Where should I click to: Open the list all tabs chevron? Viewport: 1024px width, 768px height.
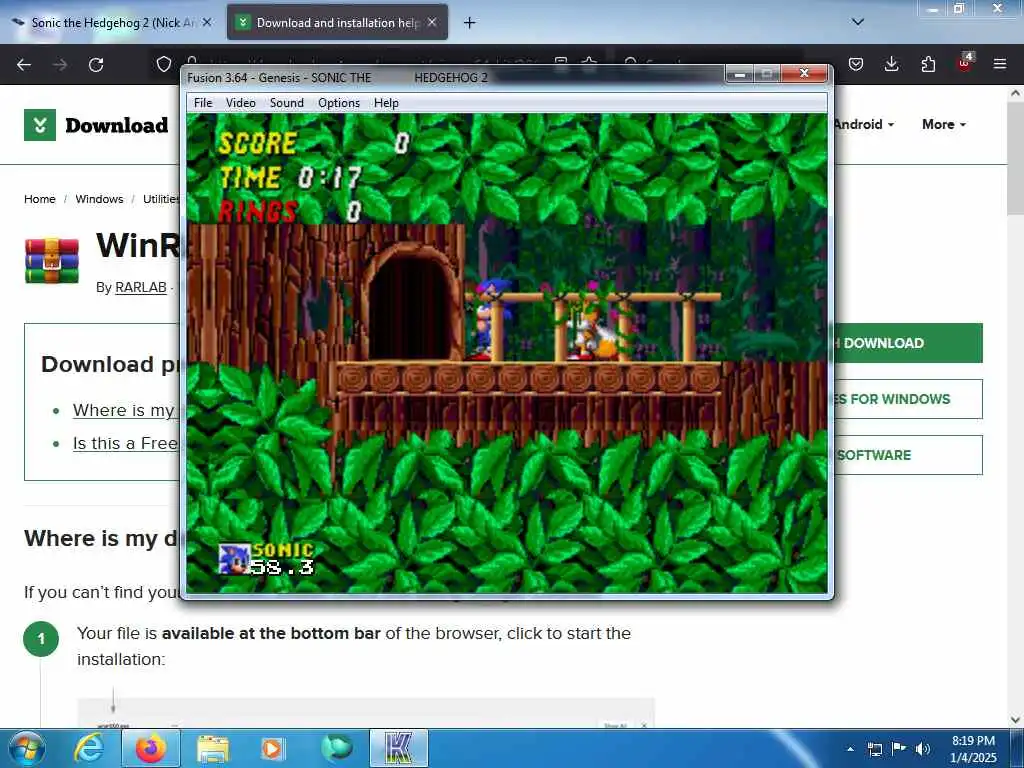(x=858, y=23)
